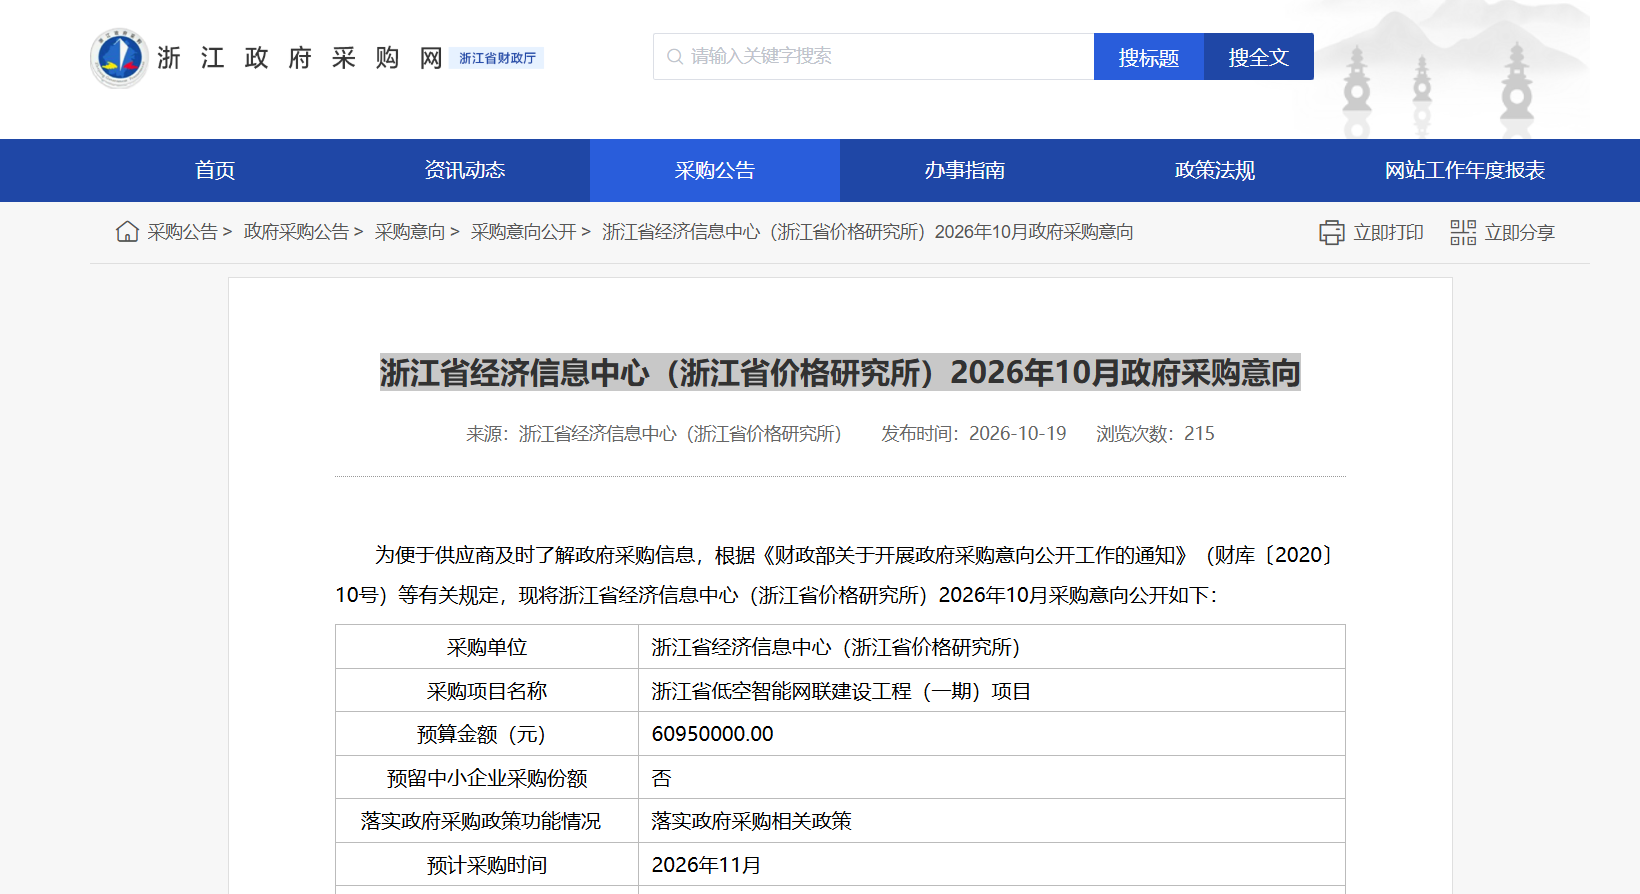Open 网站工作年度报表 navigation item

(x=1465, y=170)
